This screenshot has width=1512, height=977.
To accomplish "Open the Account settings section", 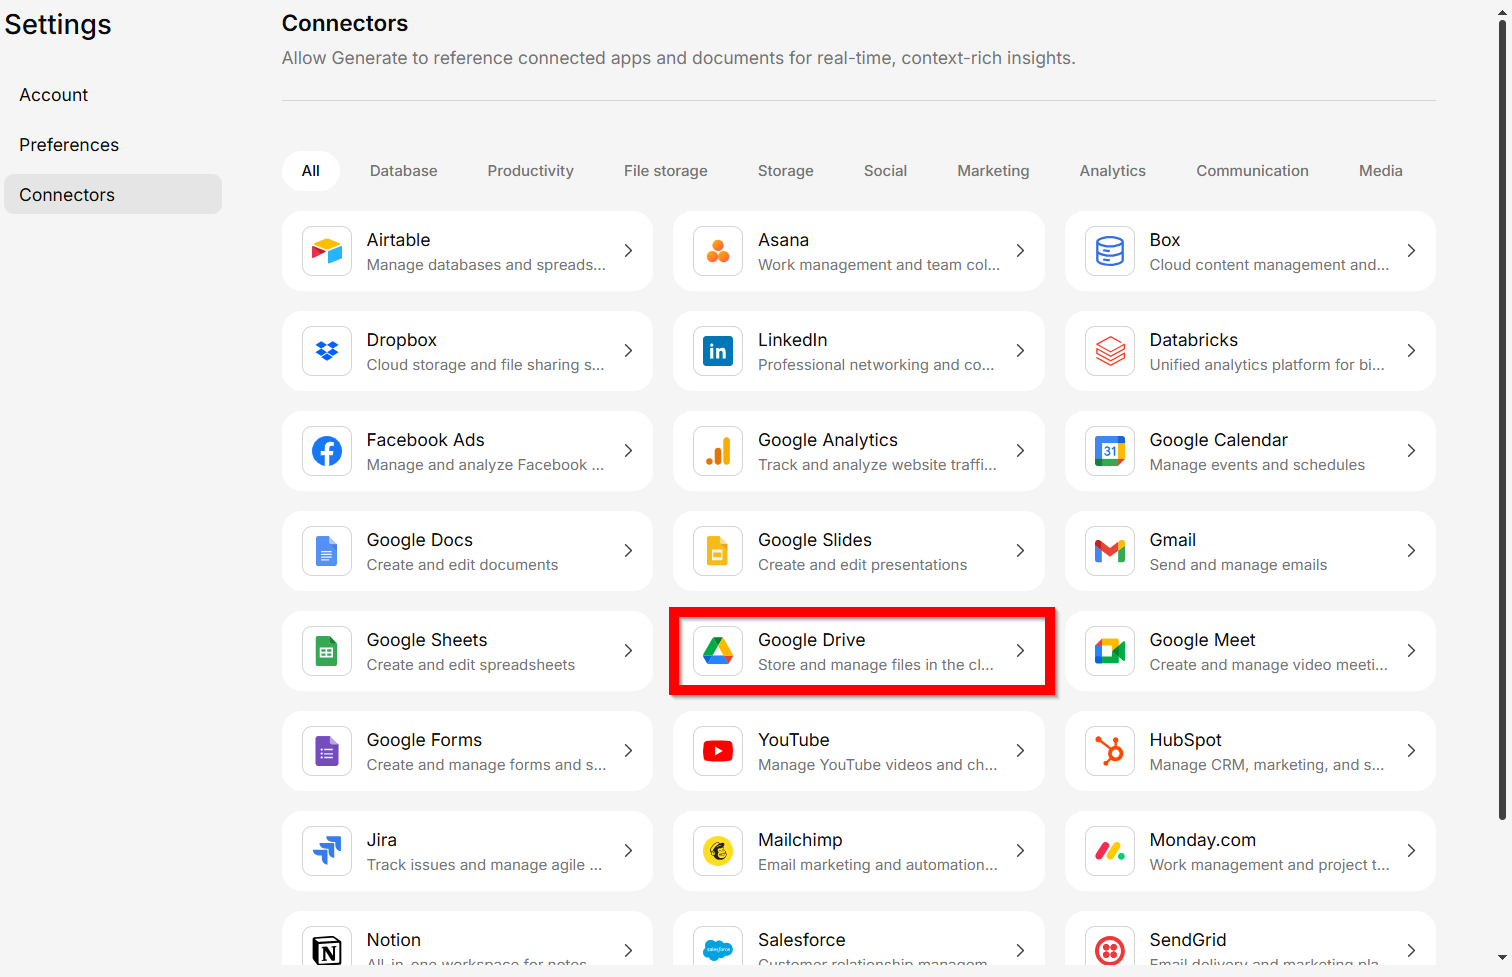I will (x=54, y=95).
